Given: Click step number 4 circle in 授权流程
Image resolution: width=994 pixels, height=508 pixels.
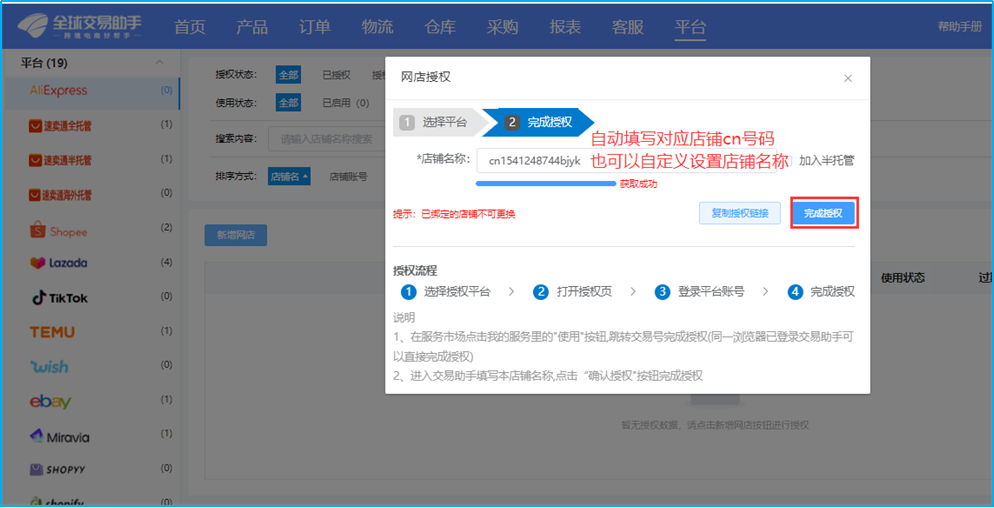Looking at the screenshot, I should pyautogui.click(x=796, y=292).
